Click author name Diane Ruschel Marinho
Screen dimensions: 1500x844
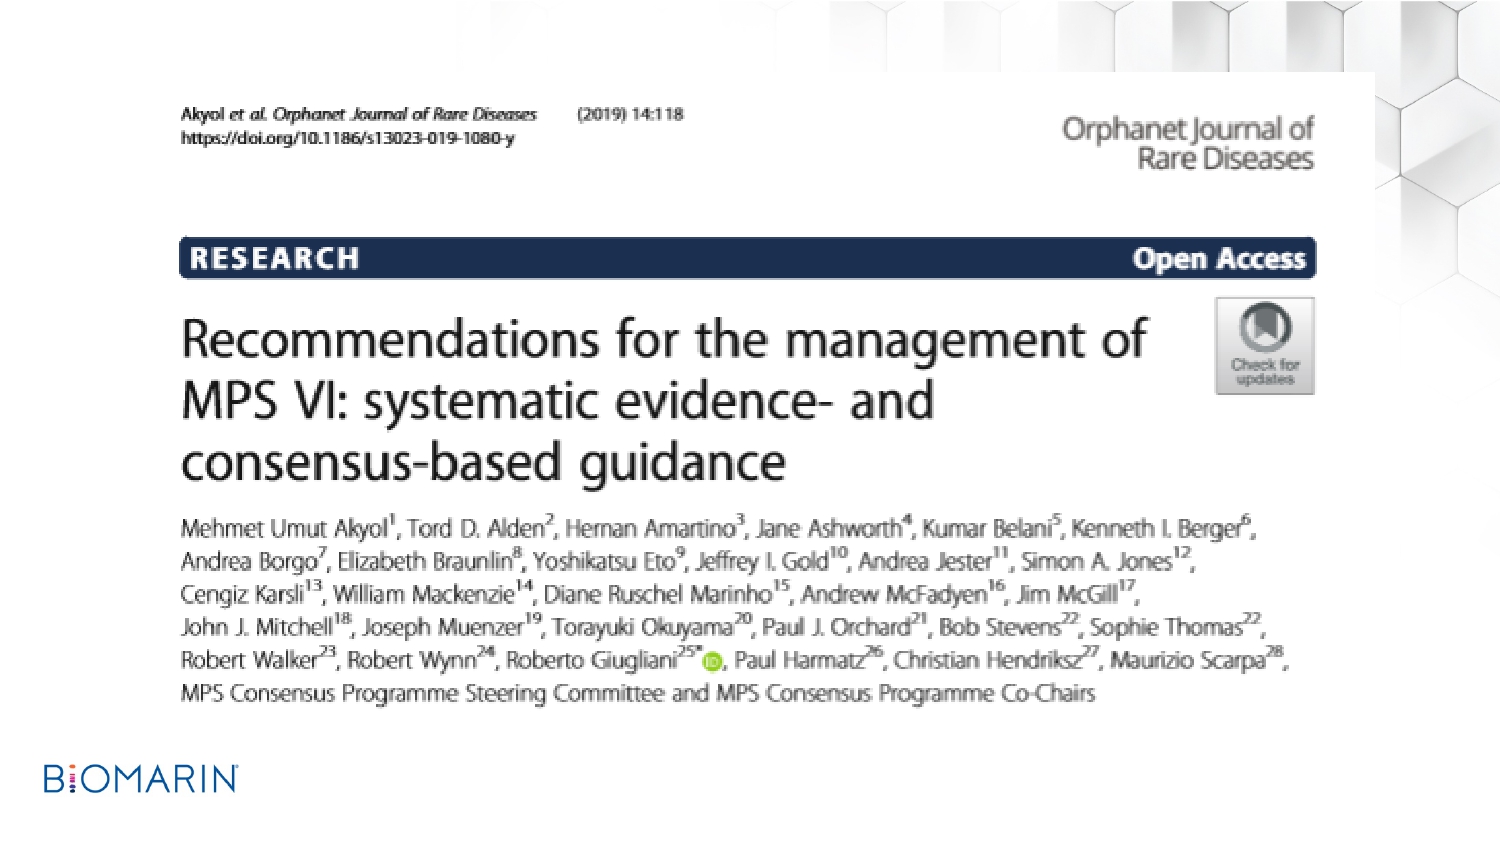658,595
